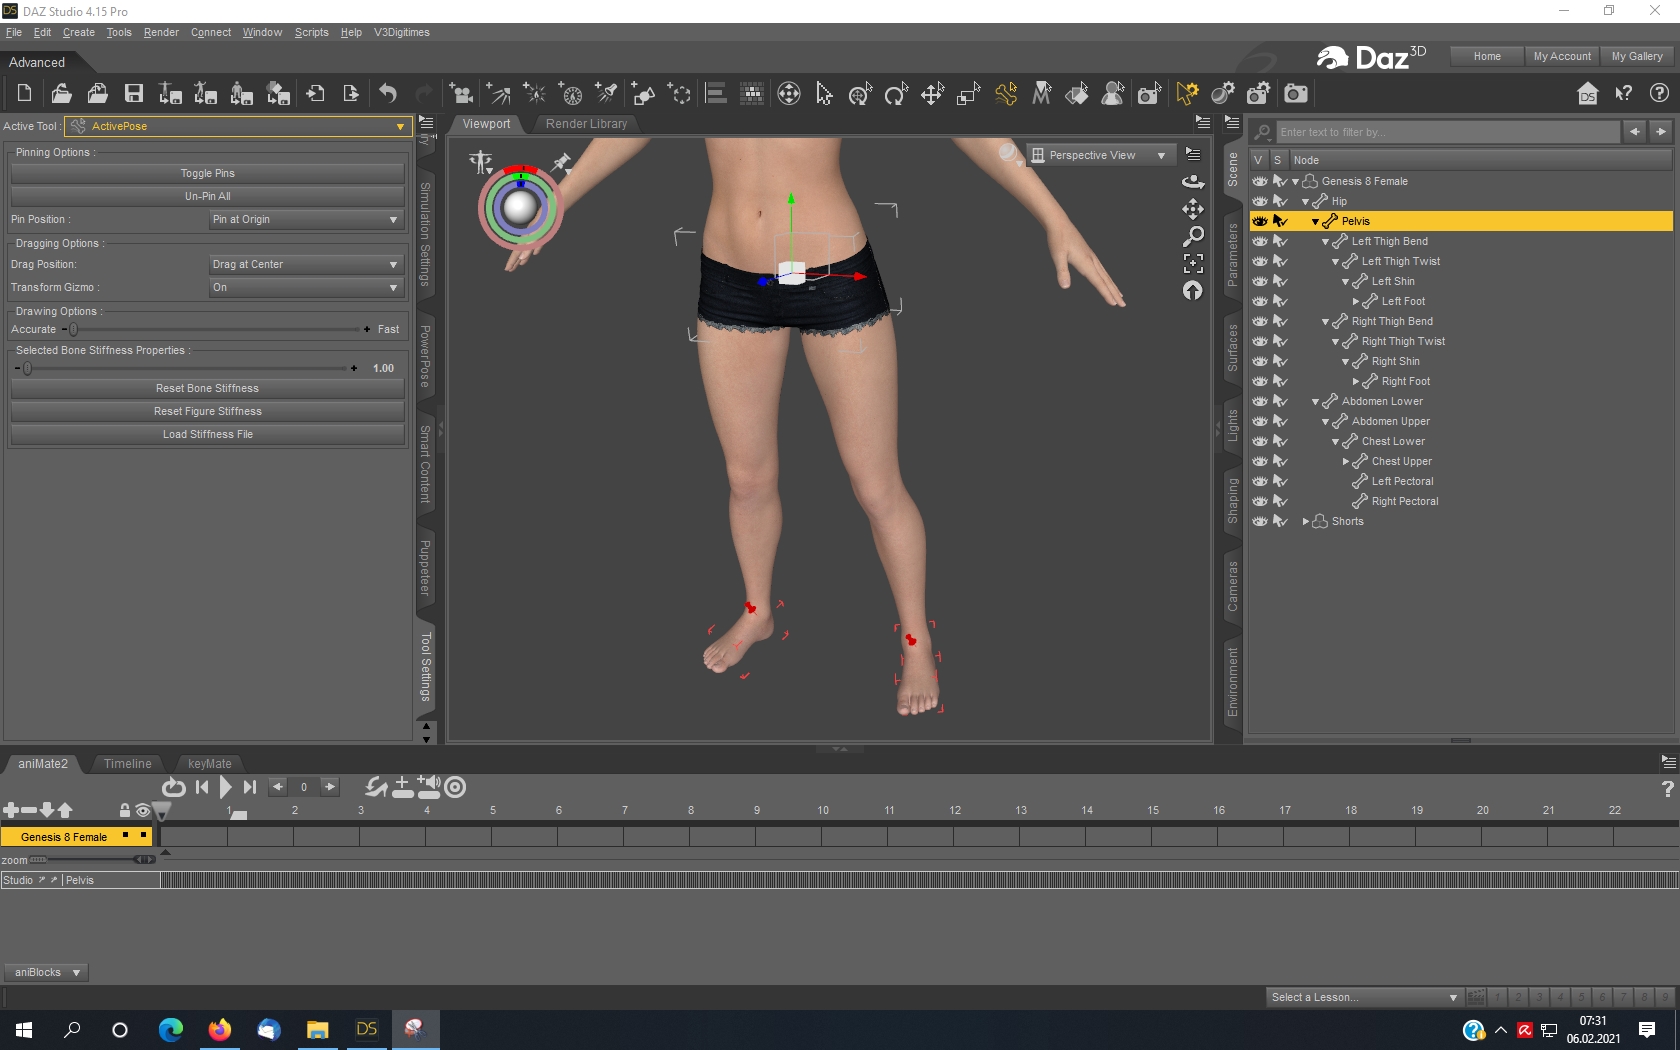Click the New Scene toolbar icon
This screenshot has width=1680, height=1050.
click(24, 94)
